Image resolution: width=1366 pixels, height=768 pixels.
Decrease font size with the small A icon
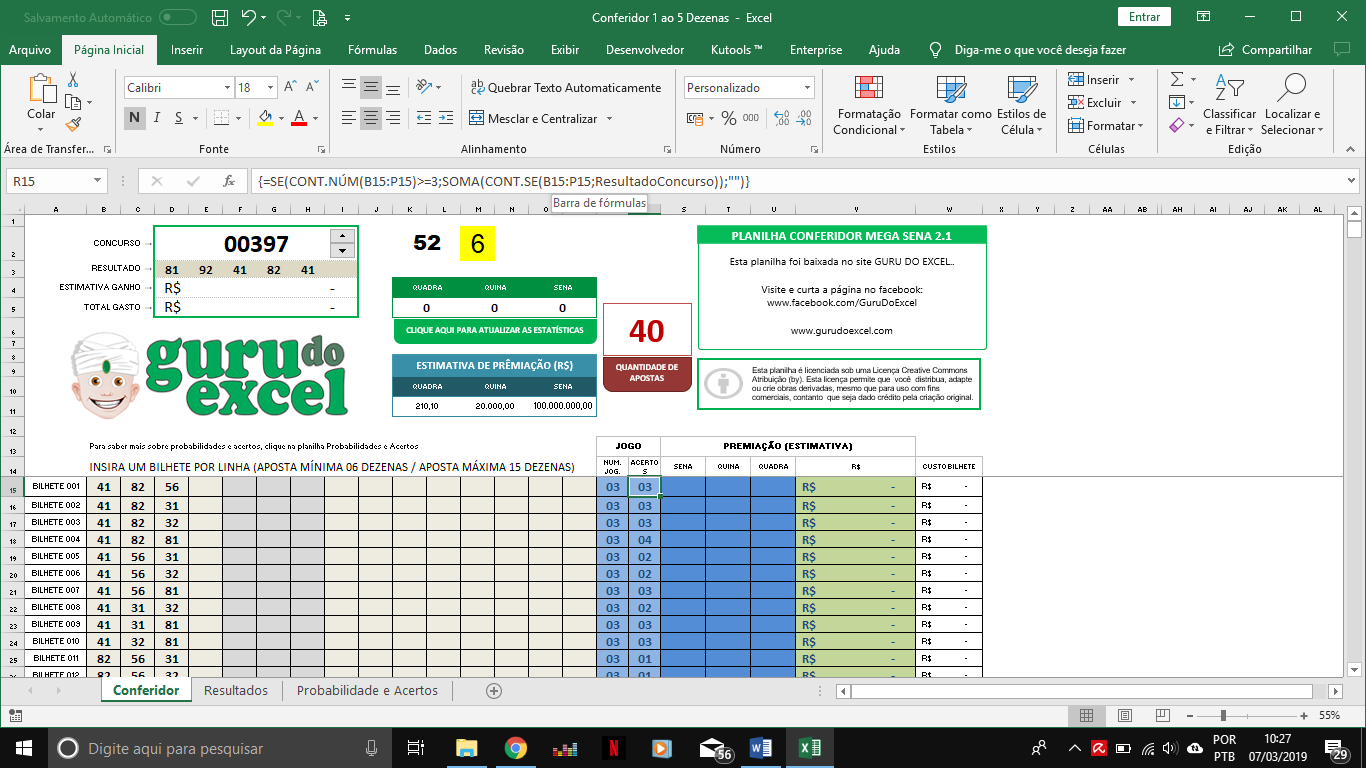[314, 88]
